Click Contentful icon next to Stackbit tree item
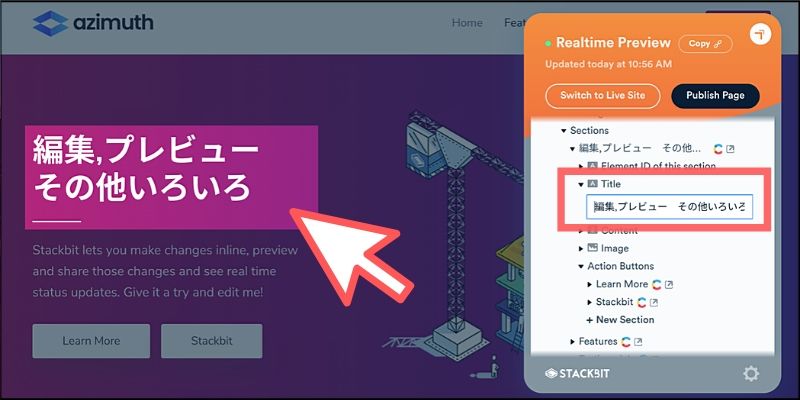 [642, 303]
